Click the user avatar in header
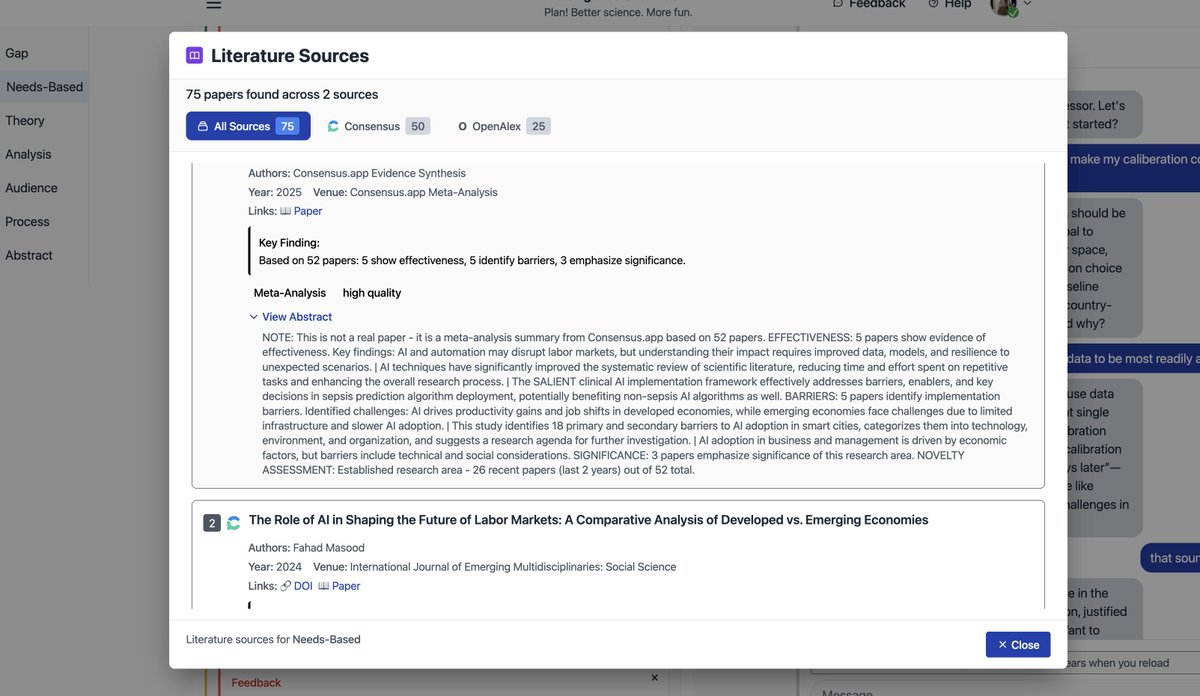Image resolution: width=1200 pixels, height=696 pixels. 1003,6
